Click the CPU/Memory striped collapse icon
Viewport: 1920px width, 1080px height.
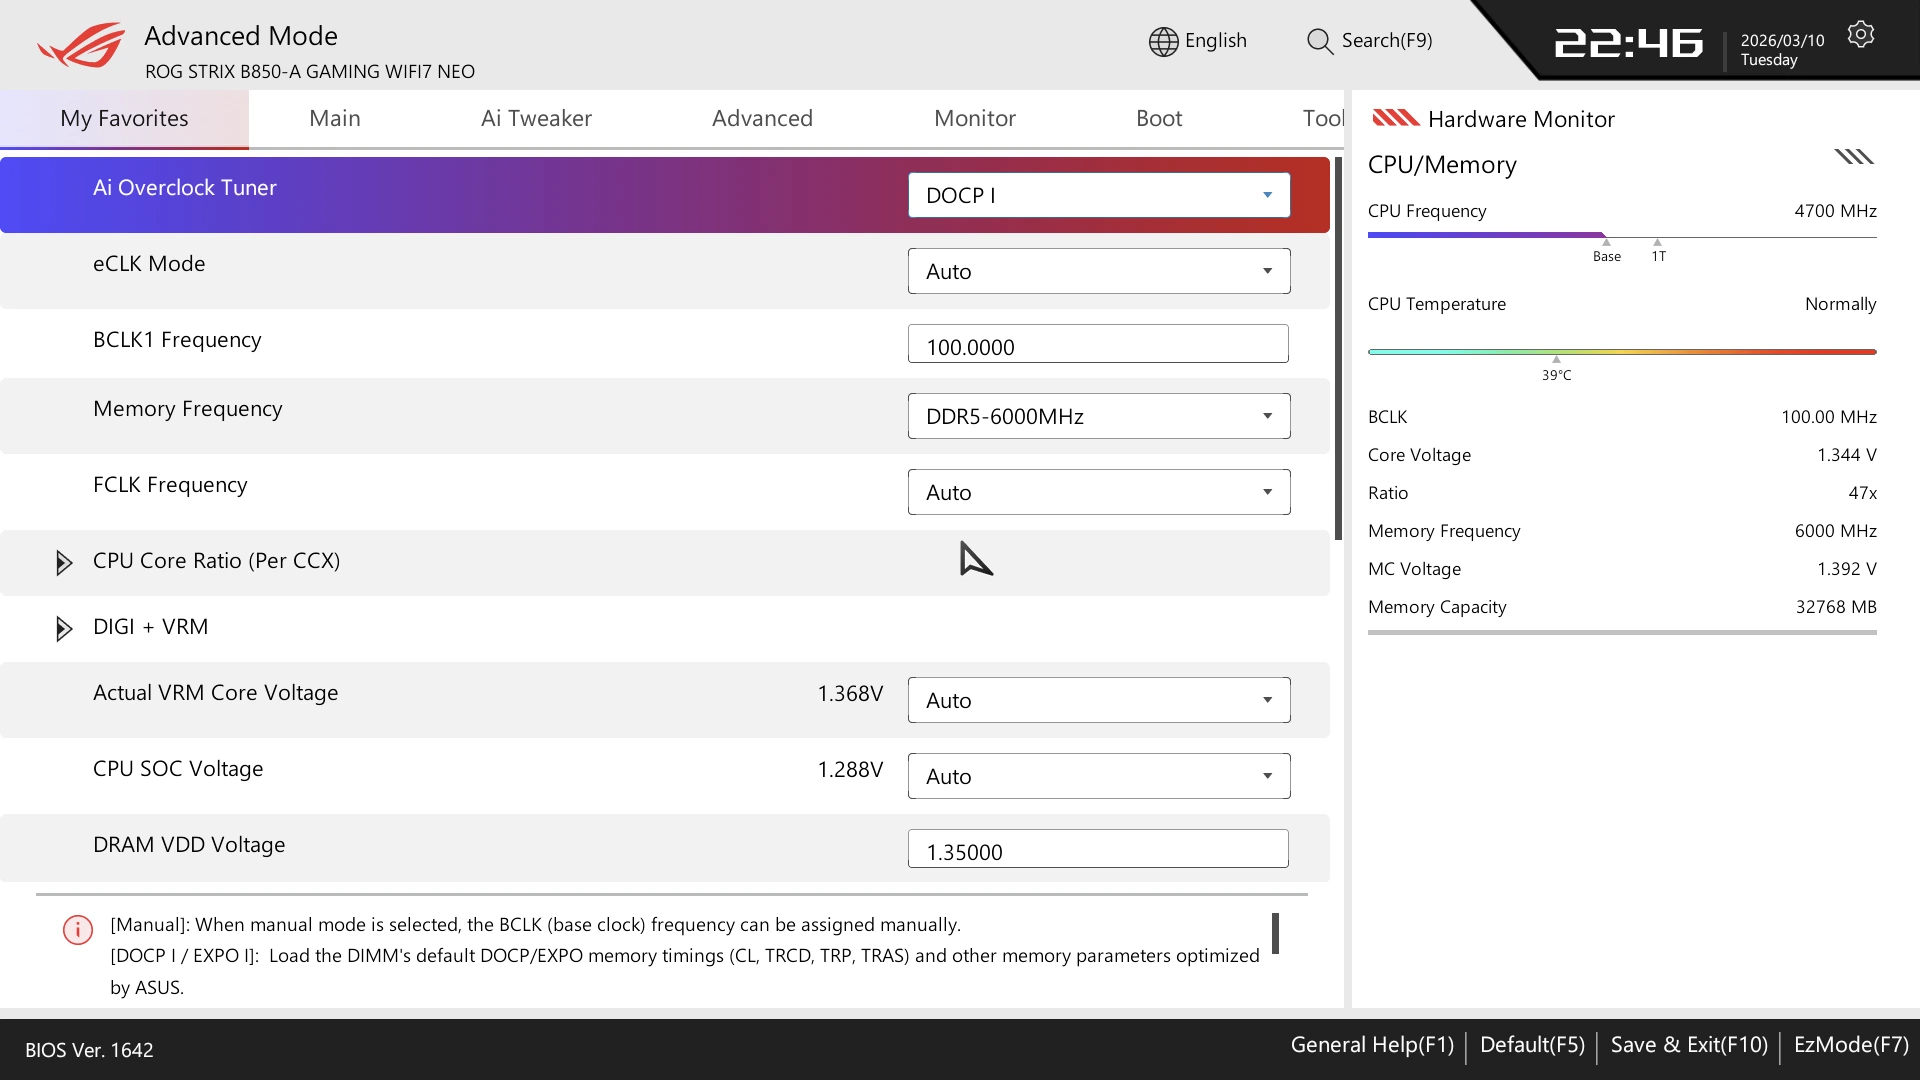point(1853,157)
